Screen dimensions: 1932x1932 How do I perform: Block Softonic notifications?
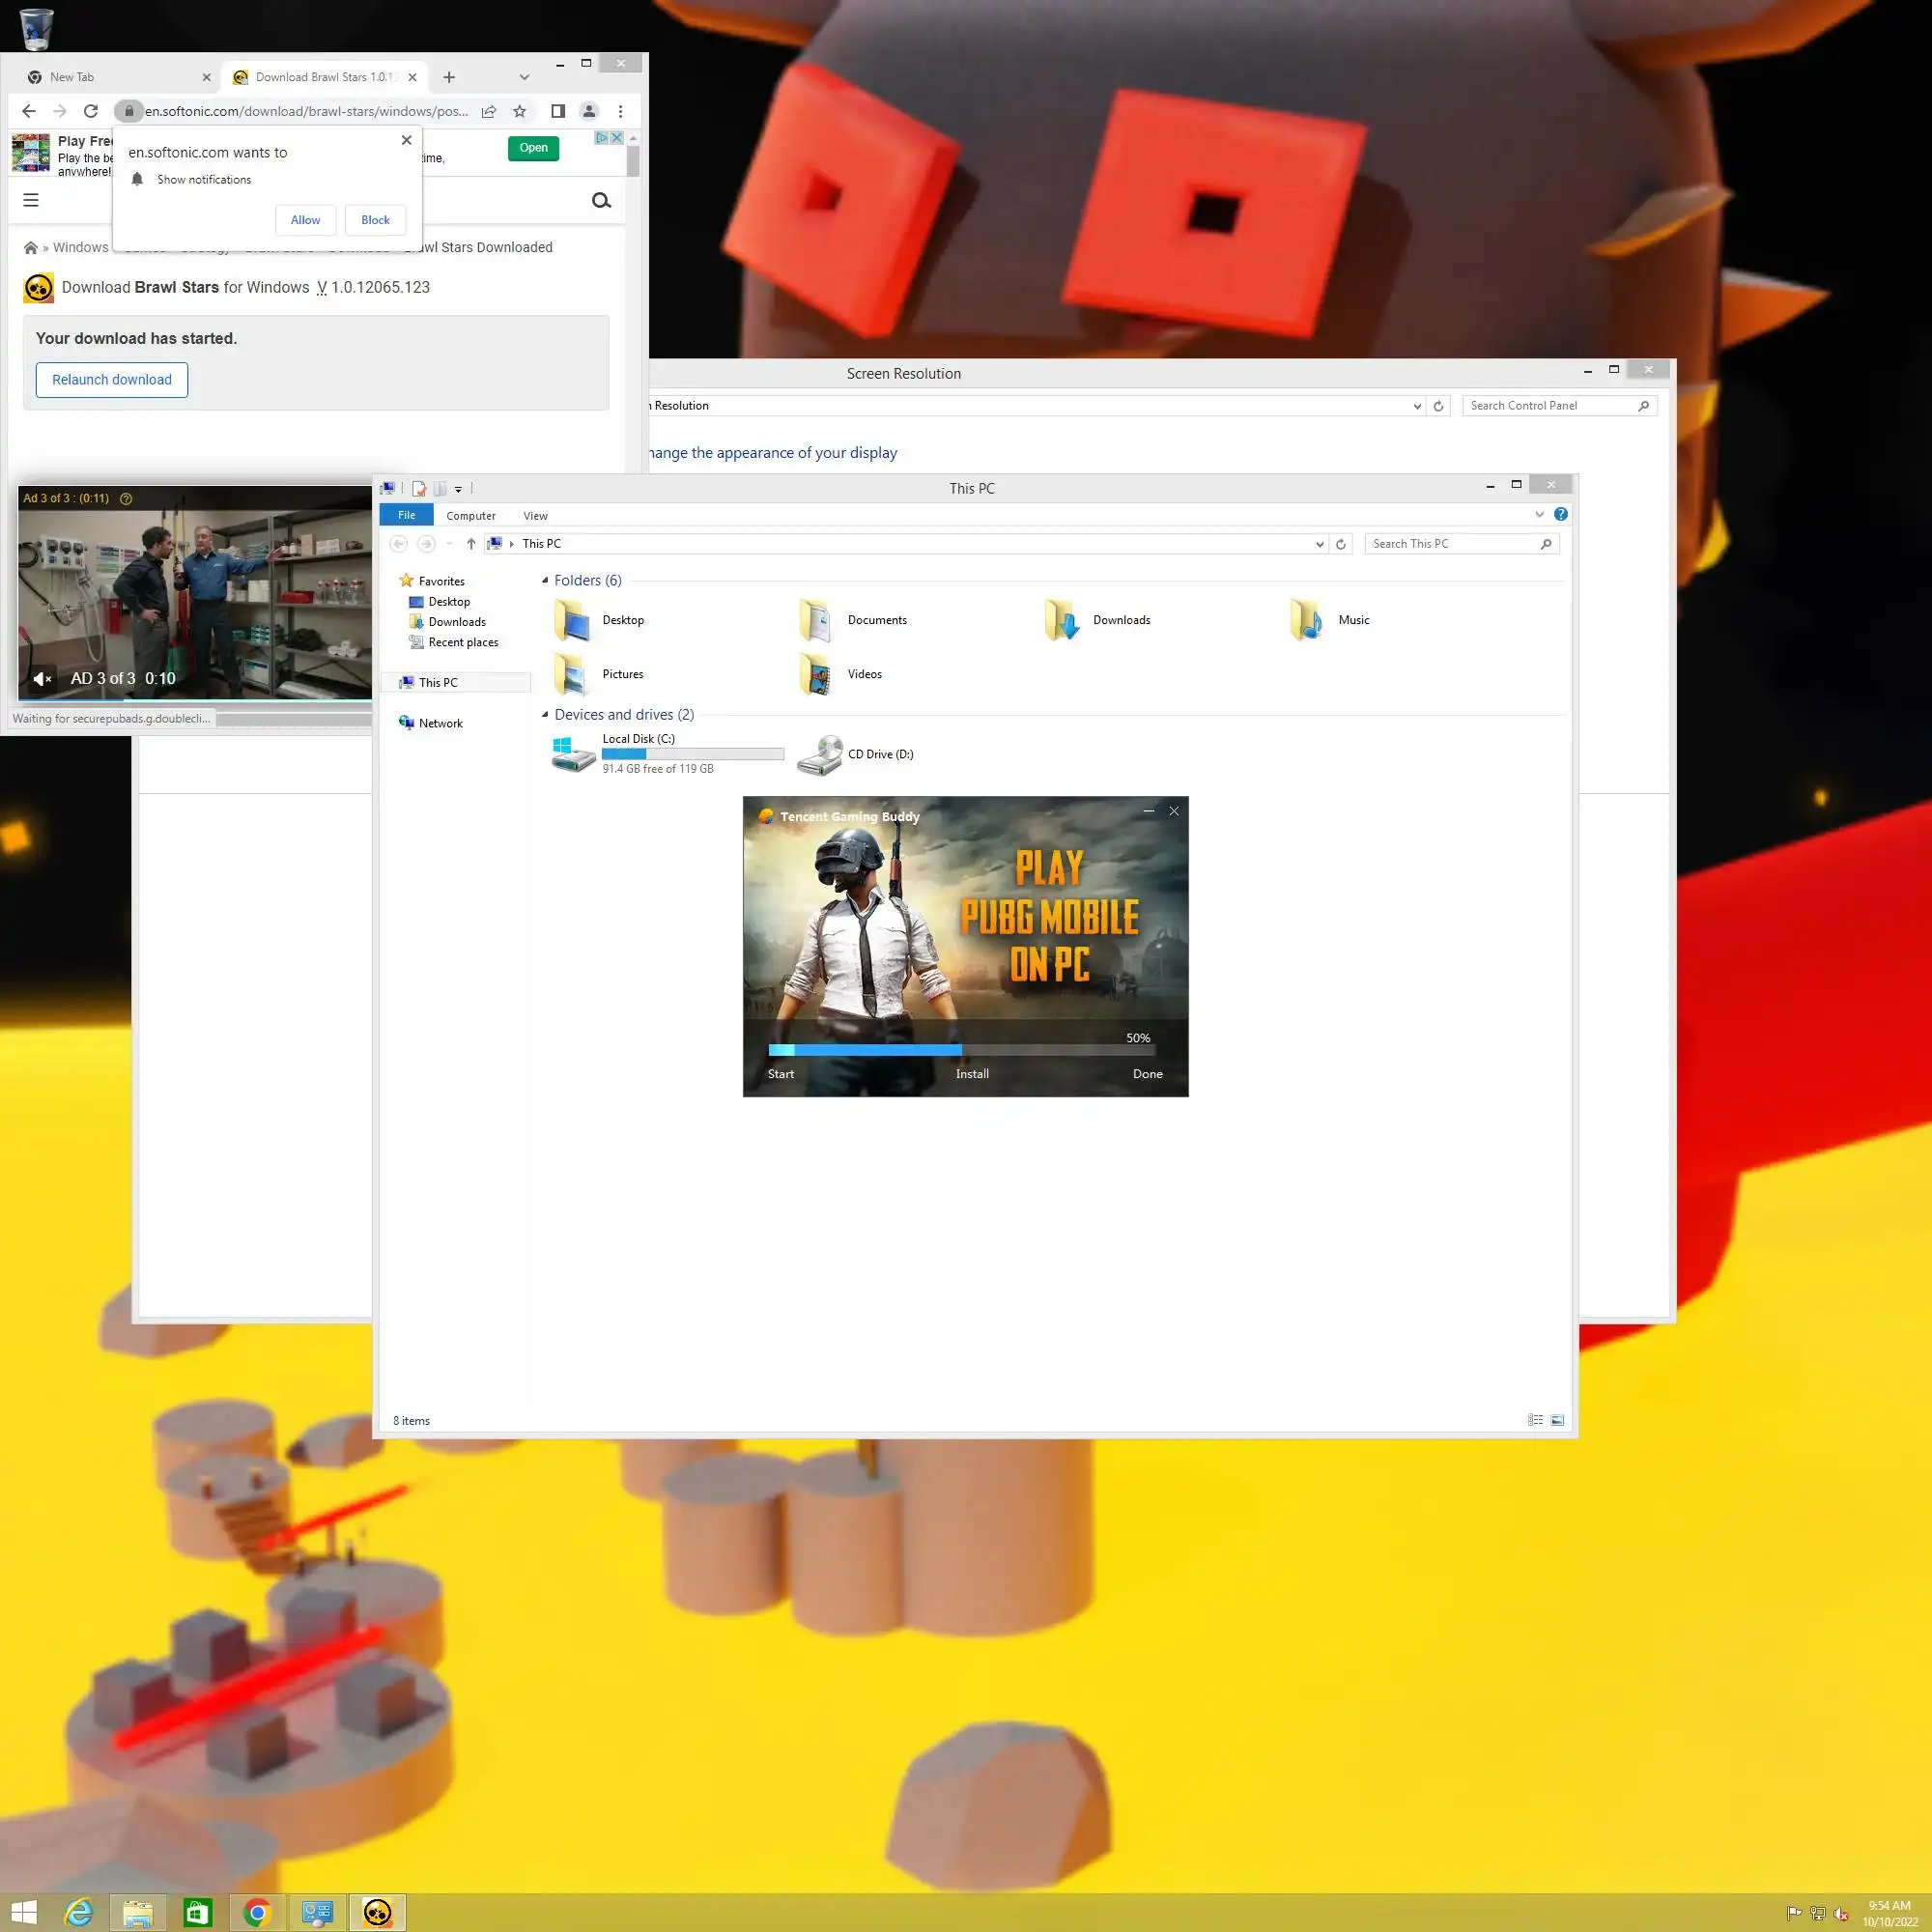[375, 220]
